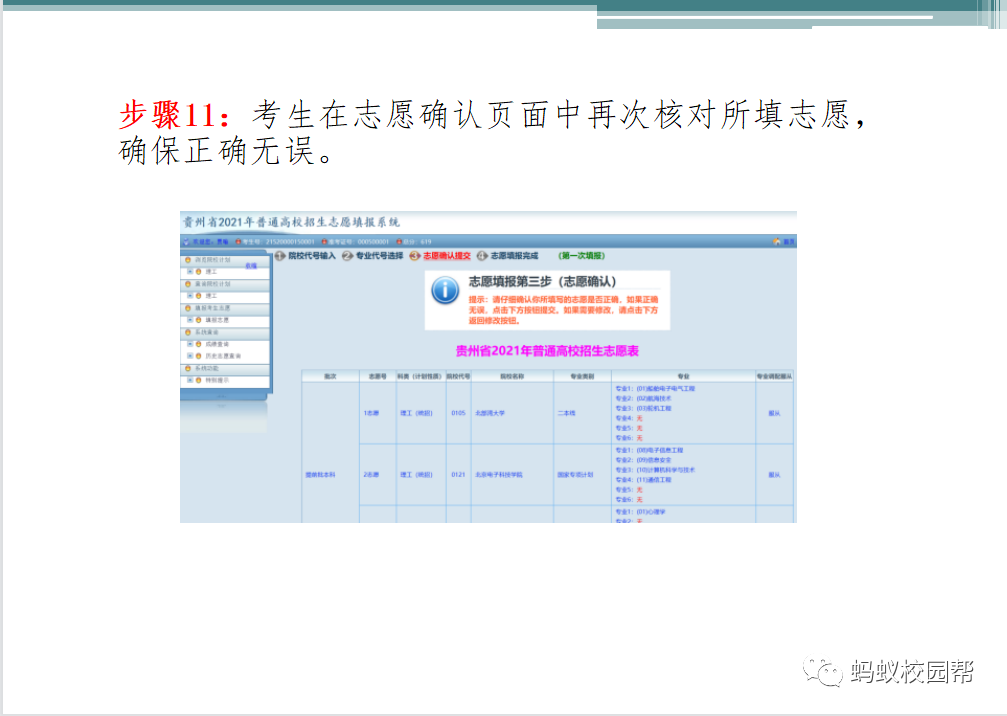Select the 志愿确认提交 step
1007x716 pixels.
point(446,256)
